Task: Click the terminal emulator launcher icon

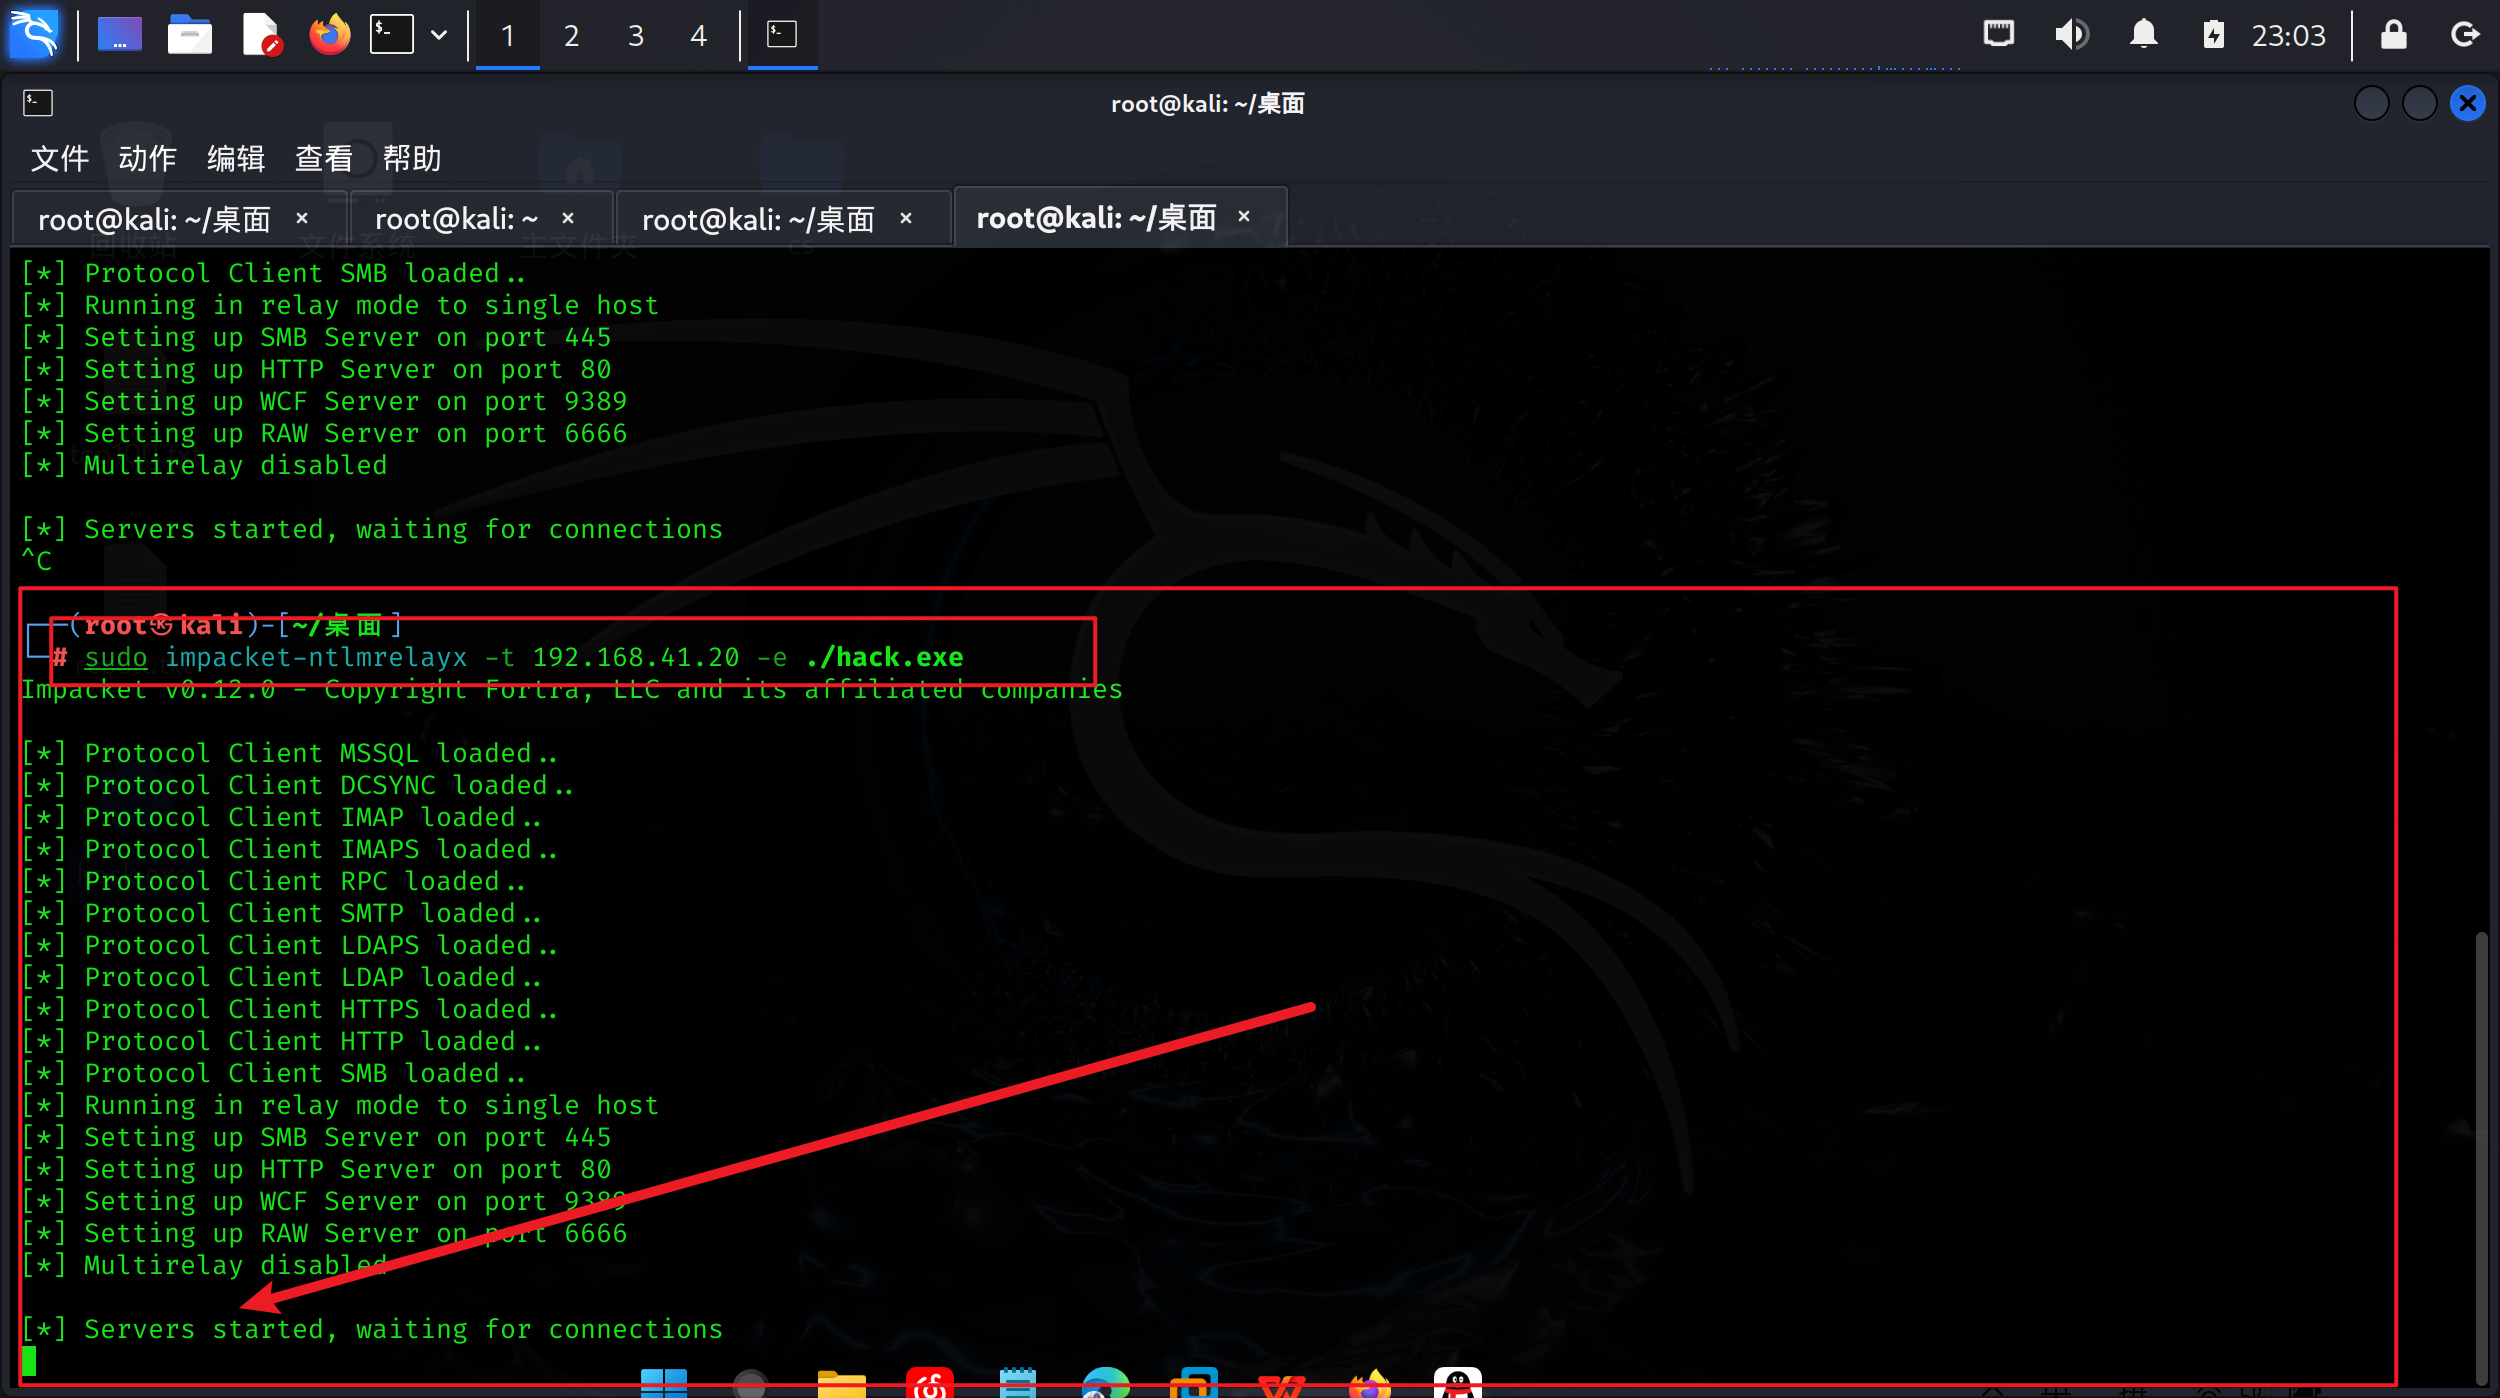Action: 391,35
